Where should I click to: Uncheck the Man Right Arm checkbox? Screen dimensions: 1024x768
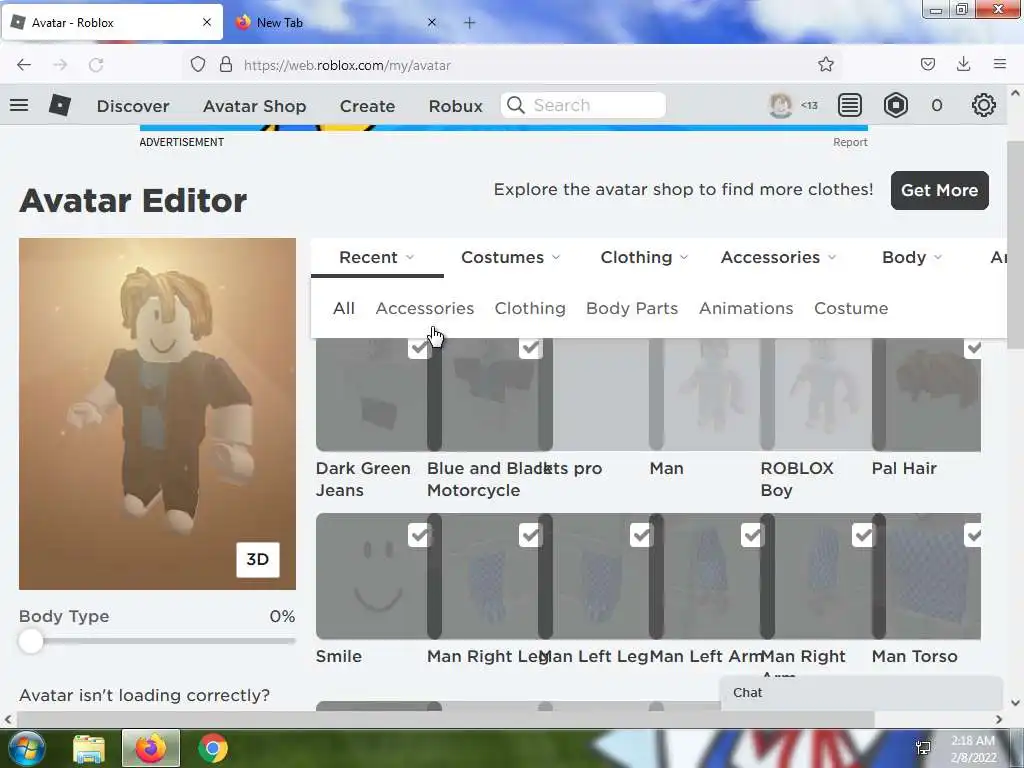[x=863, y=536]
